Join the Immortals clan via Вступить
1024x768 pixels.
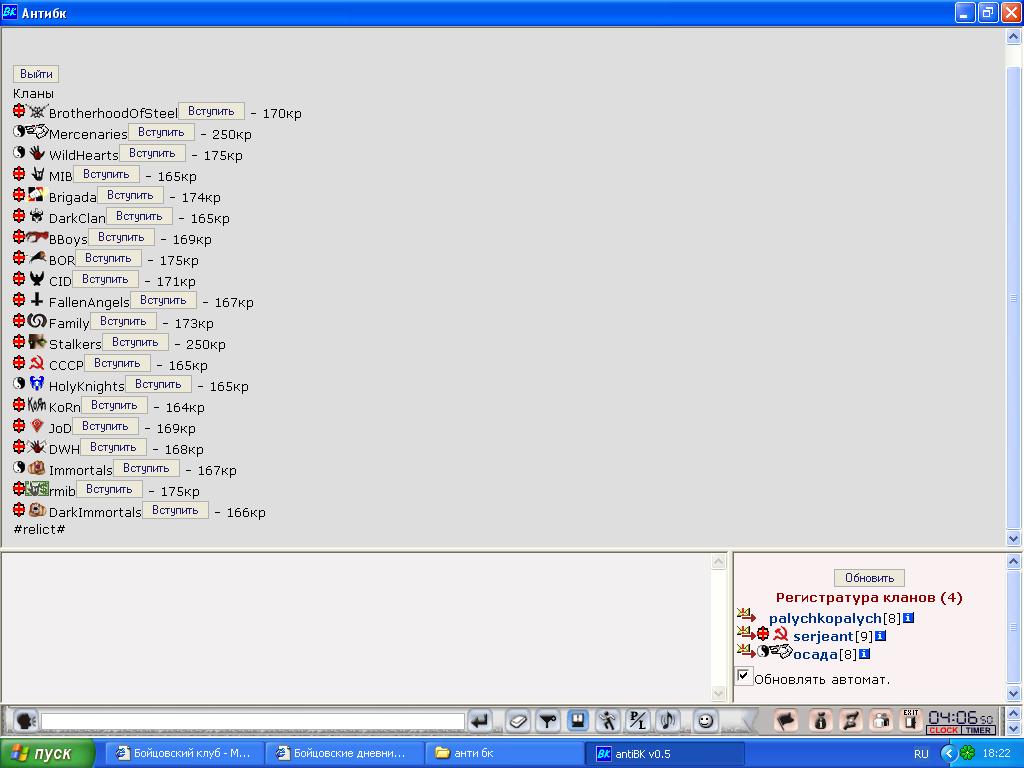click(x=146, y=468)
